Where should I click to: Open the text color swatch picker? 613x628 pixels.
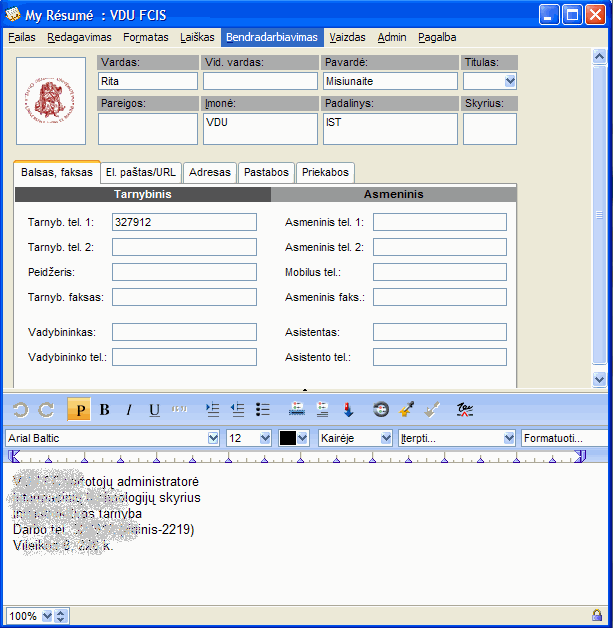click(304, 438)
